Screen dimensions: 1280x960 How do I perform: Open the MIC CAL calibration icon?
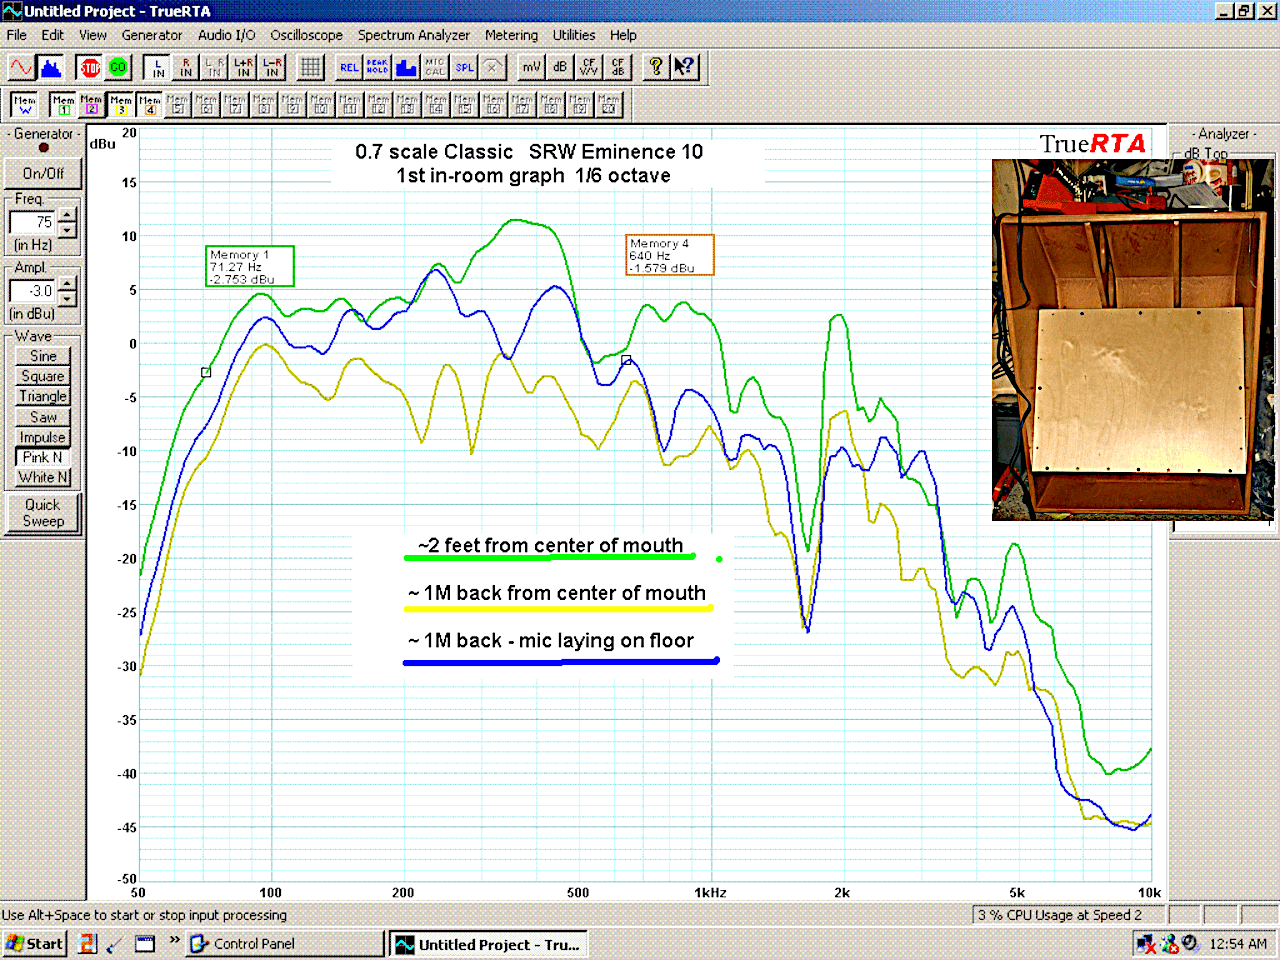click(435, 67)
